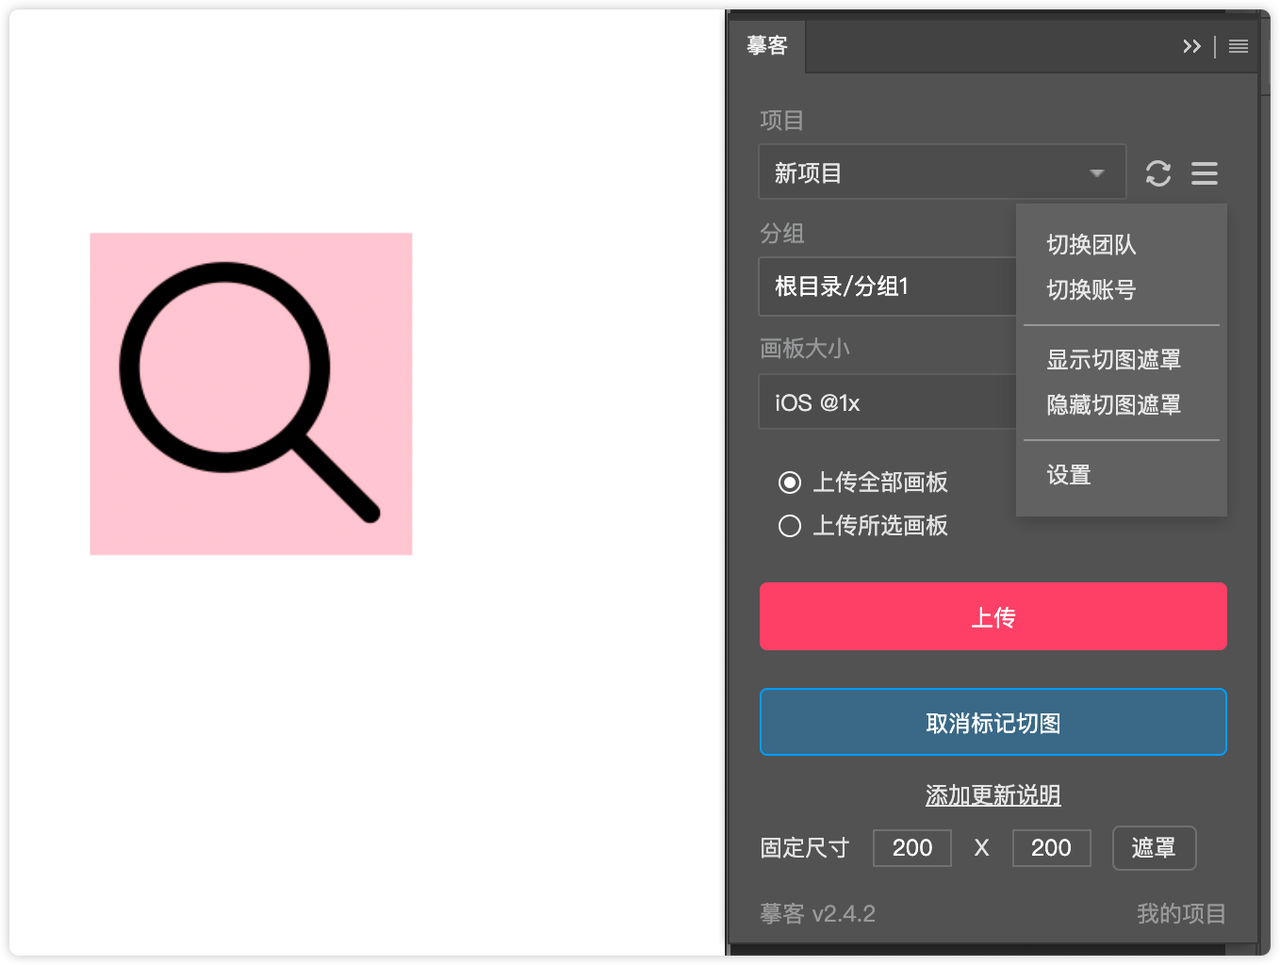Switch to the 摹客 panel tab
Viewport: 1280px width, 965px height.
click(766, 45)
